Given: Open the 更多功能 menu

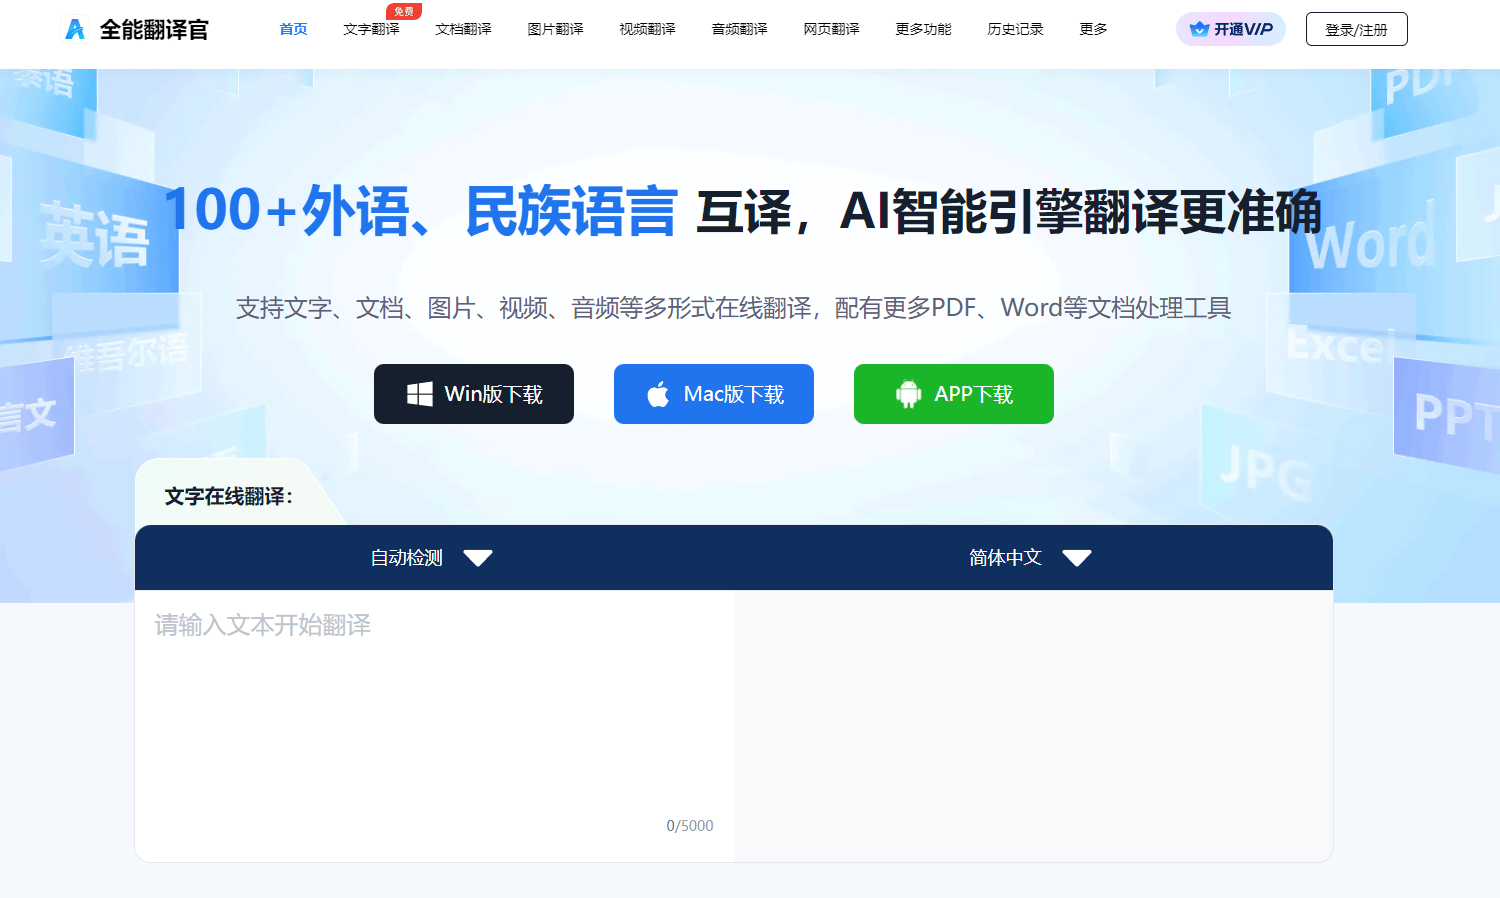Looking at the screenshot, I should point(923,29).
